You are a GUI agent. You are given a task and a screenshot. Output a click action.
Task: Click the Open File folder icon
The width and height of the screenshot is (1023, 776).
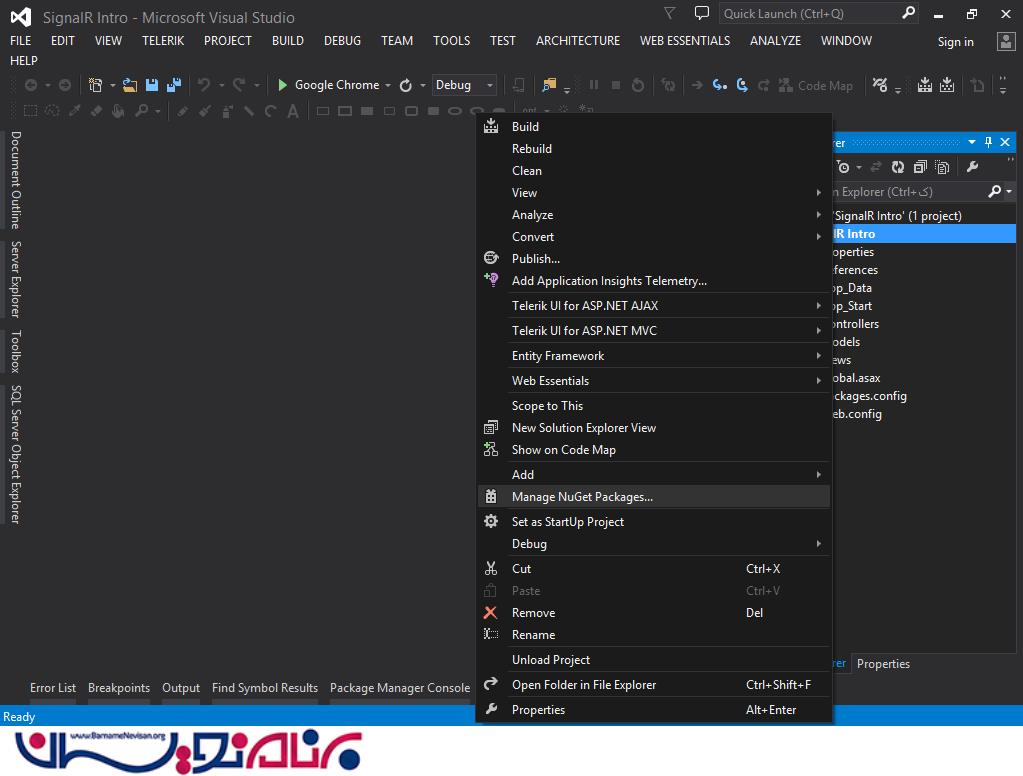tap(130, 85)
